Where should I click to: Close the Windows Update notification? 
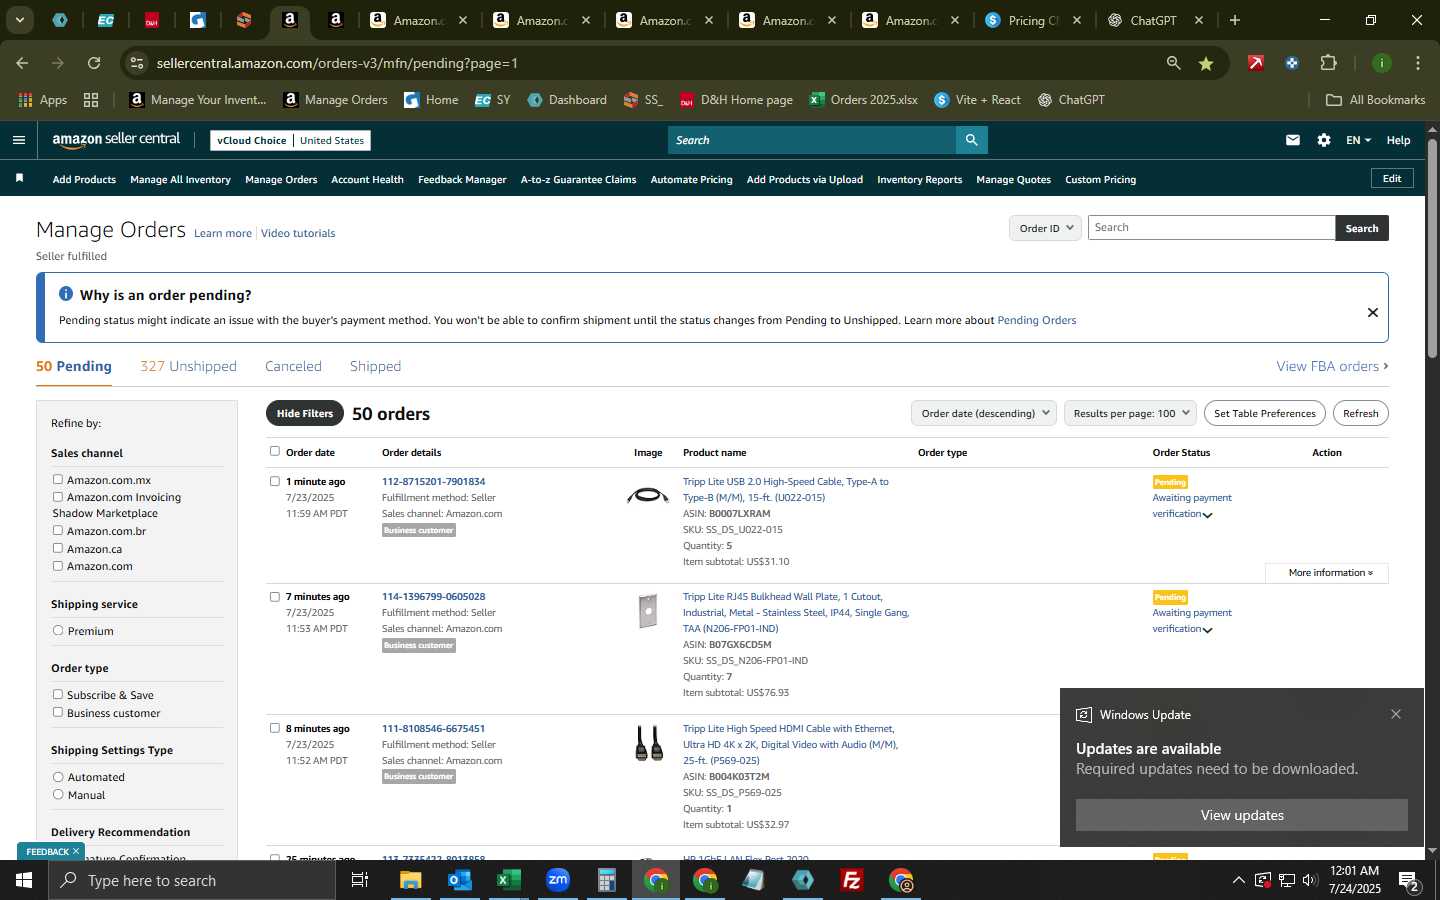1396,714
